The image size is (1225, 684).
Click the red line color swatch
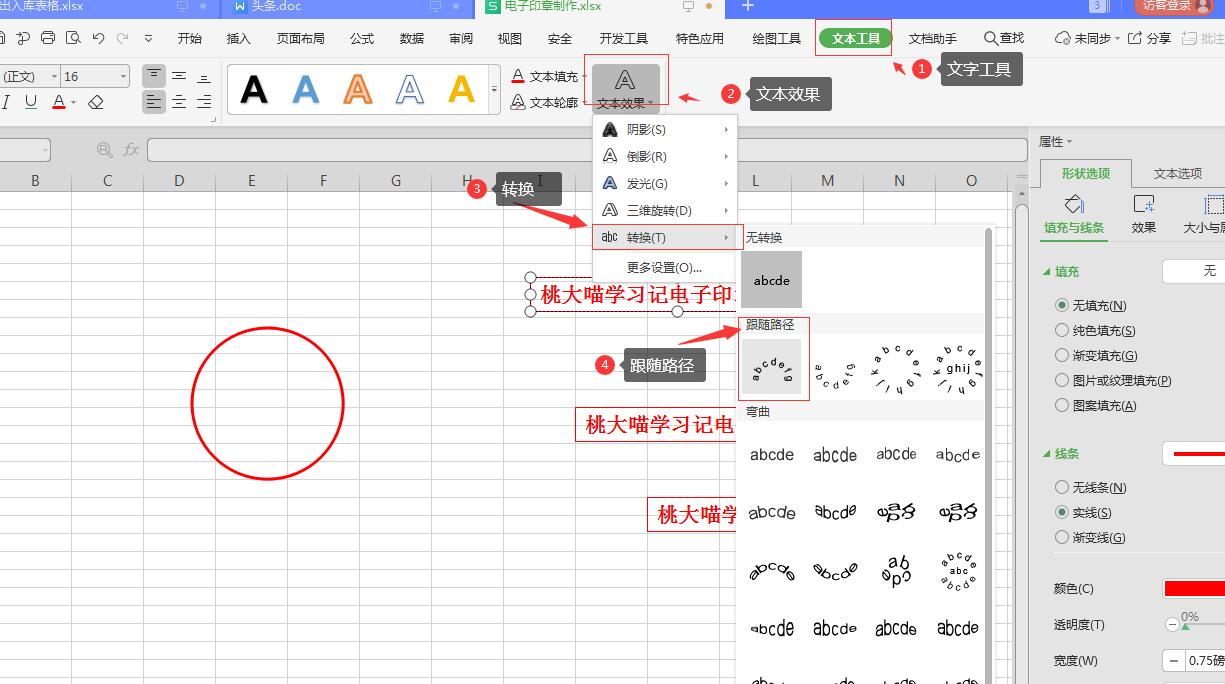(1196, 589)
